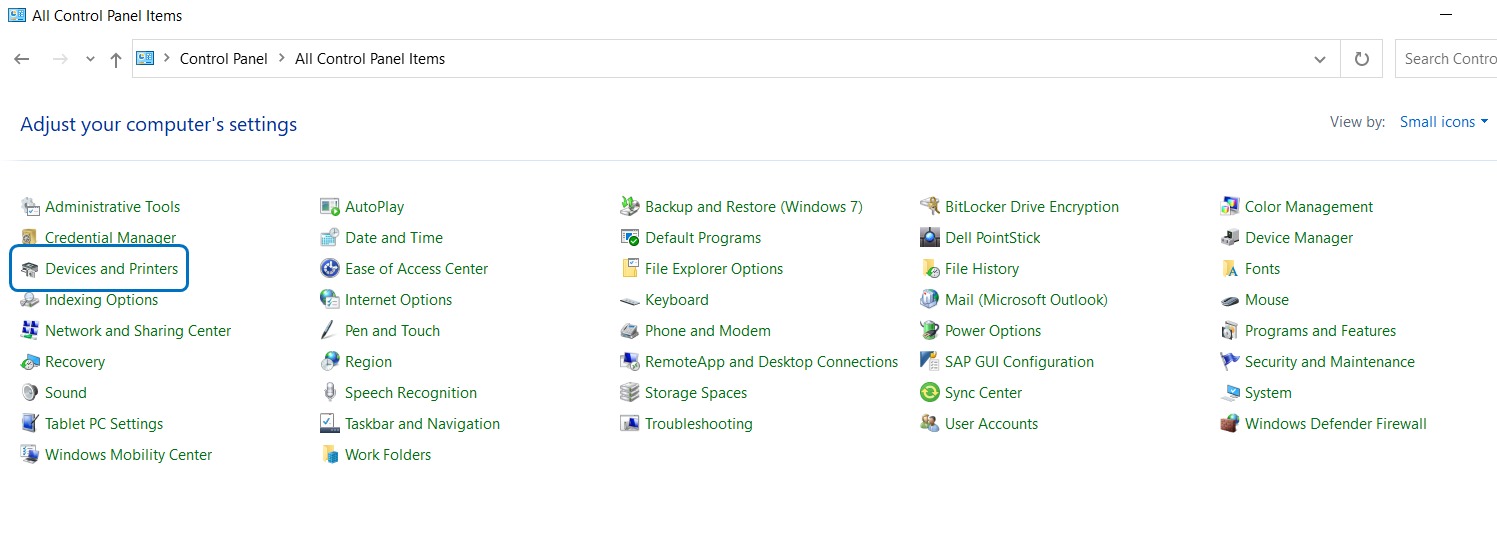The image size is (1497, 533).
Task: Click the Backup and Restore icon
Action: click(629, 207)
